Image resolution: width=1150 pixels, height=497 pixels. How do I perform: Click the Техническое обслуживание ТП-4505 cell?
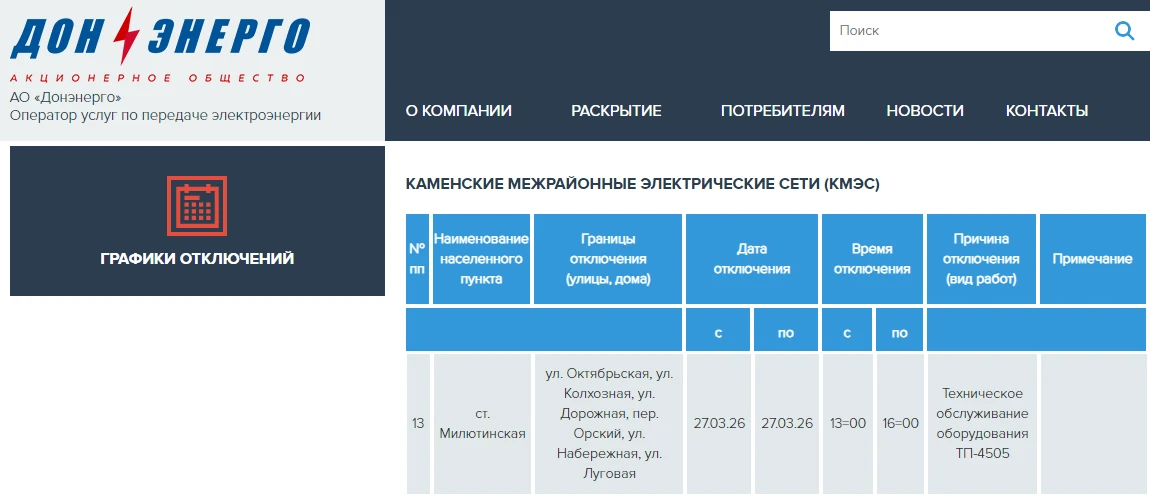tap(982, 424)
